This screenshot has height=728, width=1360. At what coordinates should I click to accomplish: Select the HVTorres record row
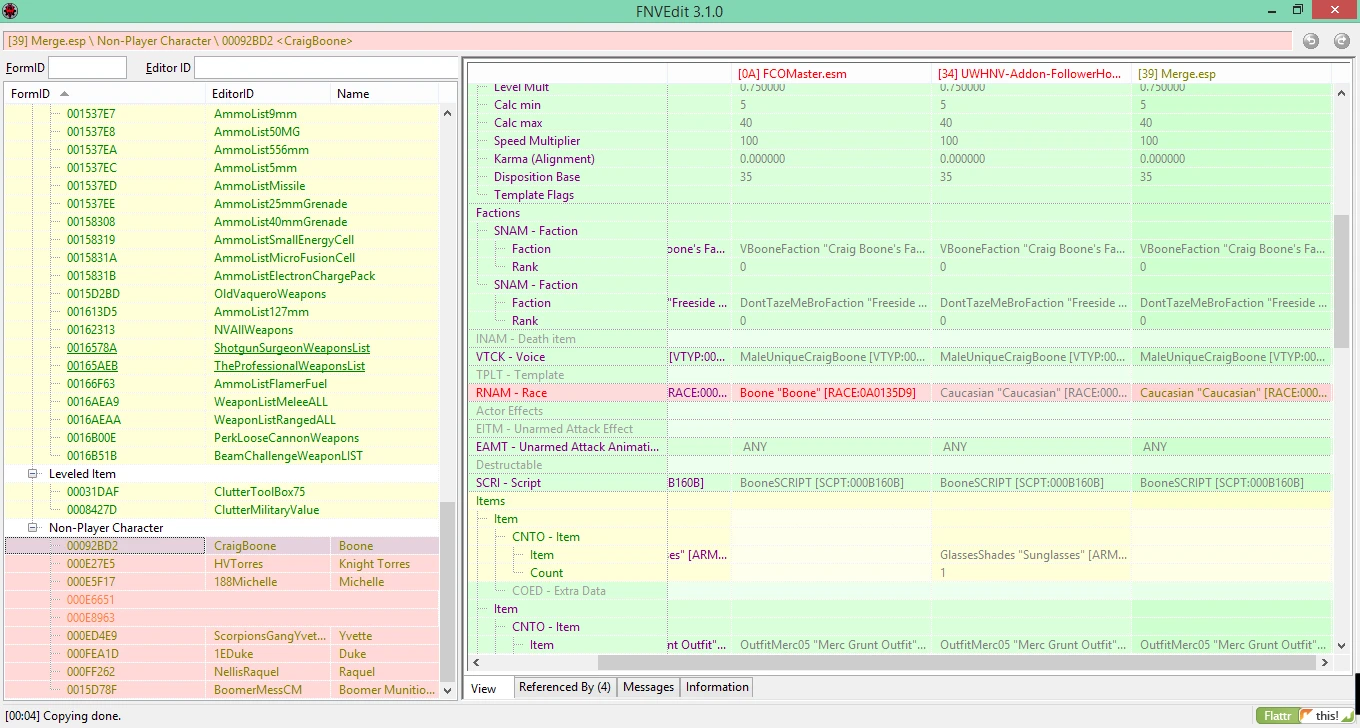[221, 564]
